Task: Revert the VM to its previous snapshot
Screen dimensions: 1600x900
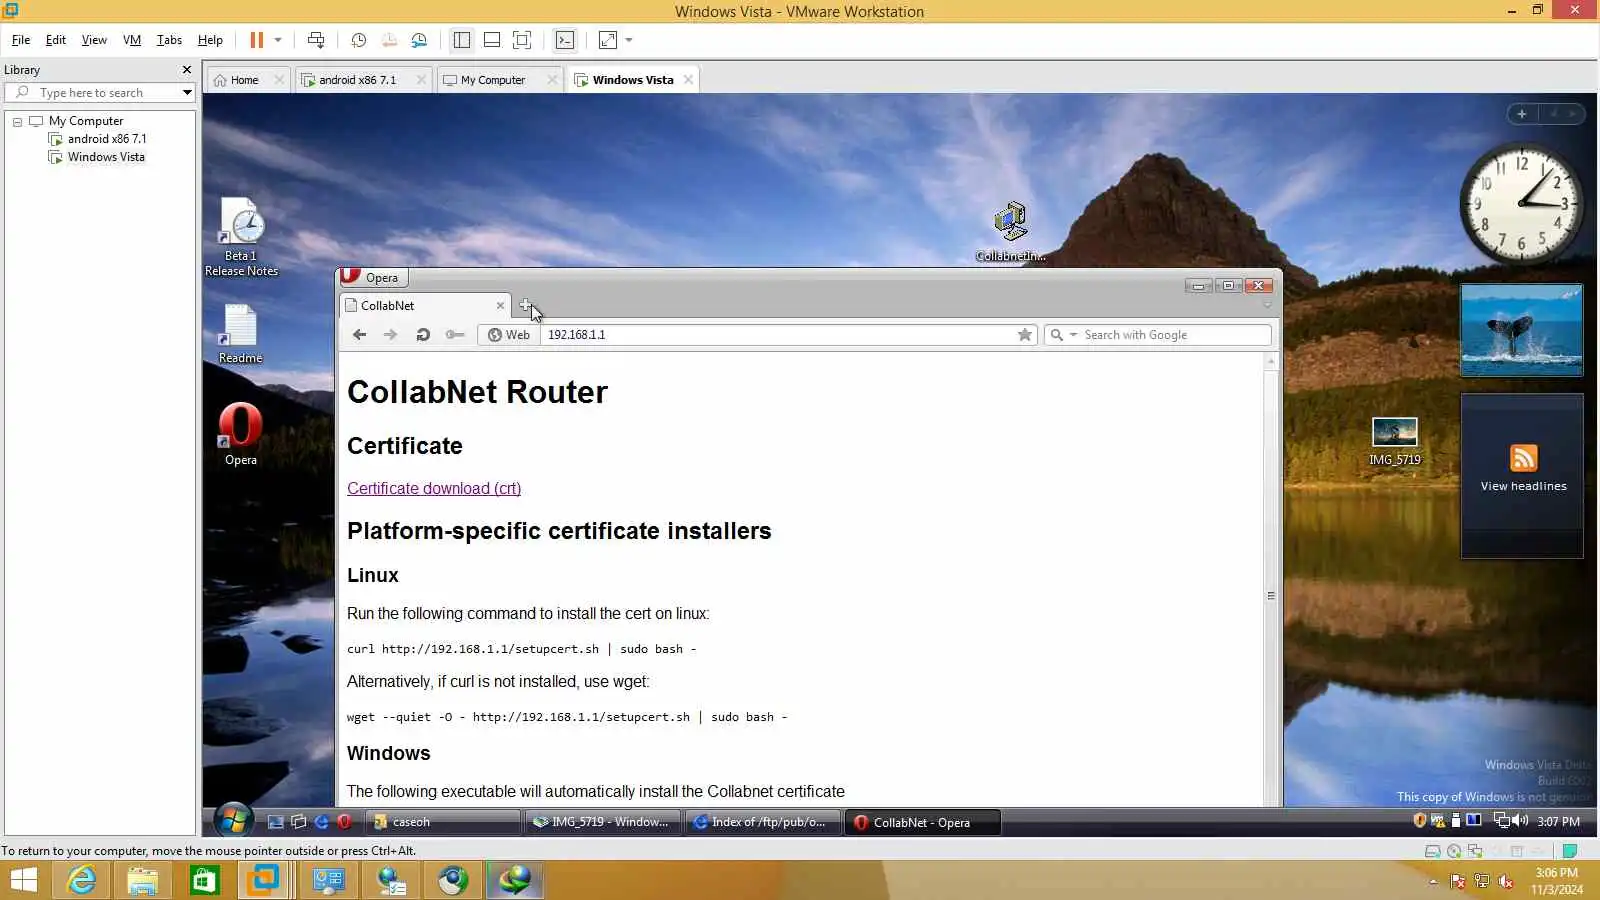Action: pos(389,40)
